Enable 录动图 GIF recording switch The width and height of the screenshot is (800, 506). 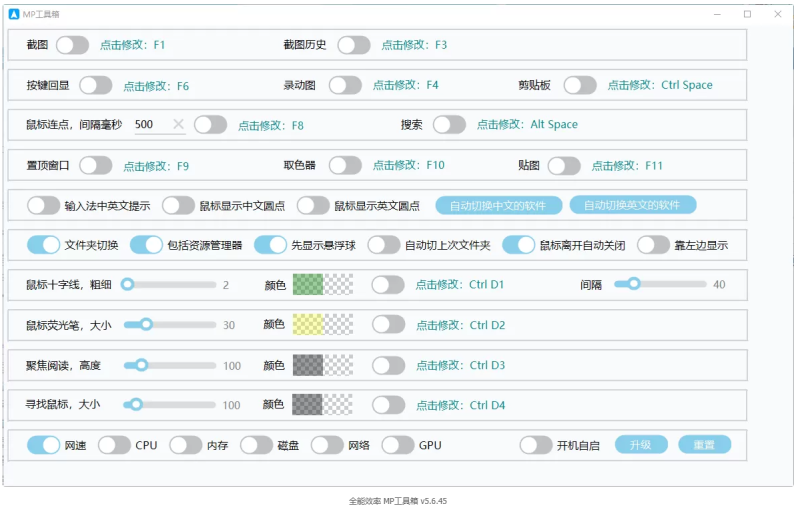(345, 85)
